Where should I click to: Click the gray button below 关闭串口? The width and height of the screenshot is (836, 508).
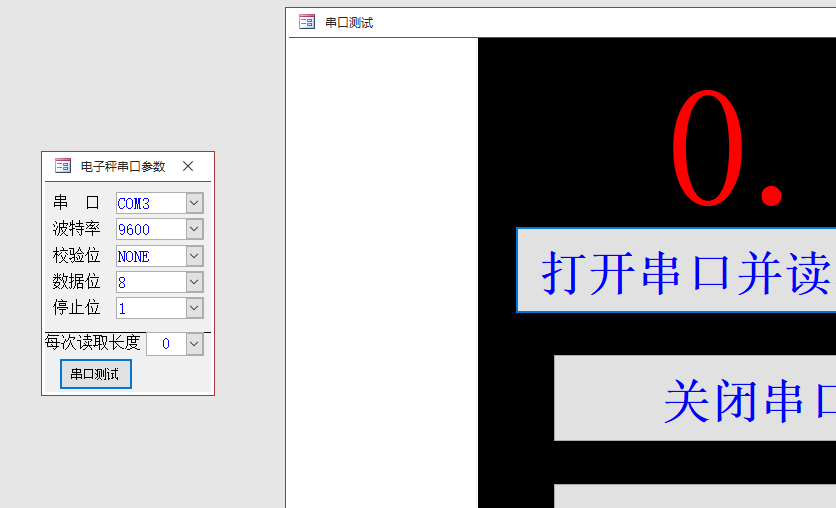(695, 496)
